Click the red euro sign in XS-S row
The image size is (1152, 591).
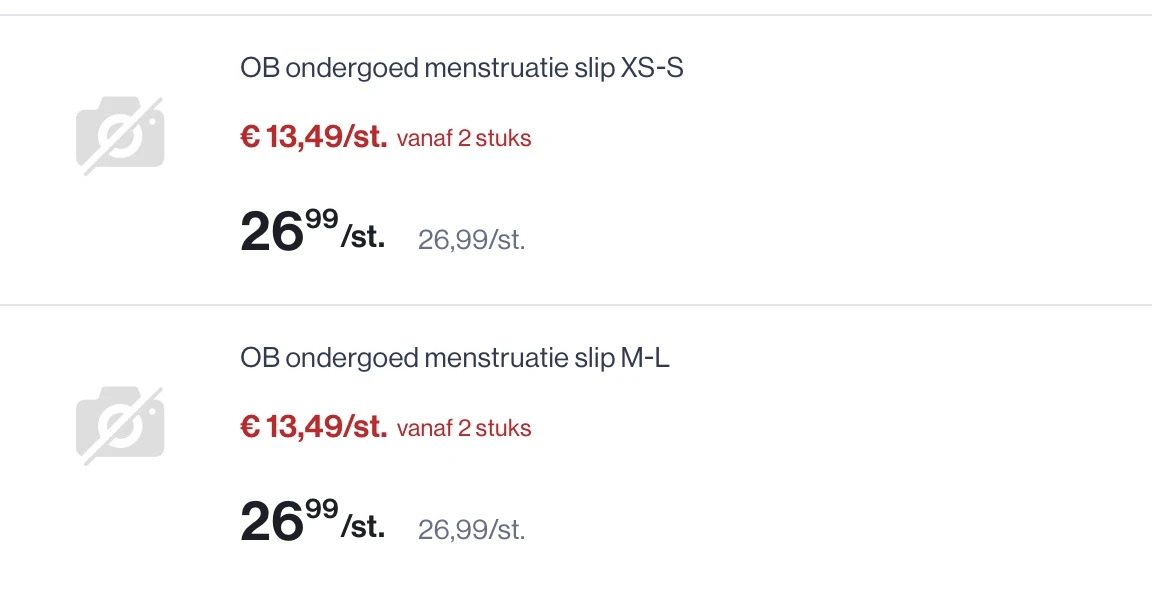point(249,138)
